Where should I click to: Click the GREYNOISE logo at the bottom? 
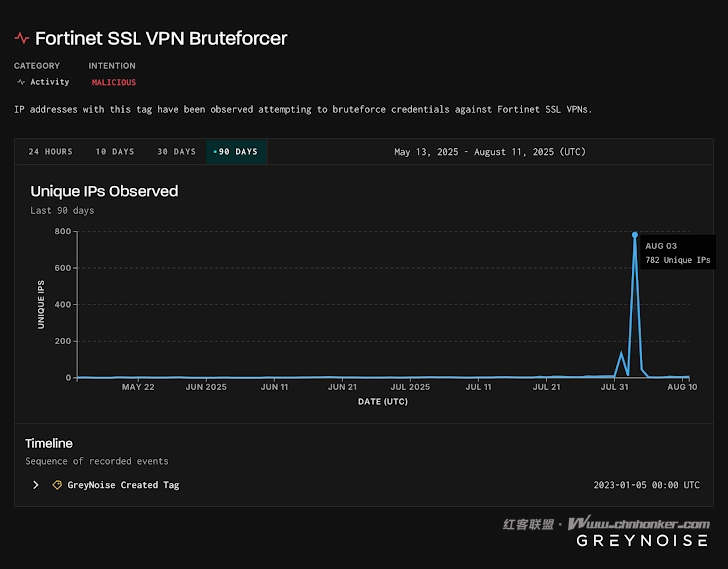point(642,541)
